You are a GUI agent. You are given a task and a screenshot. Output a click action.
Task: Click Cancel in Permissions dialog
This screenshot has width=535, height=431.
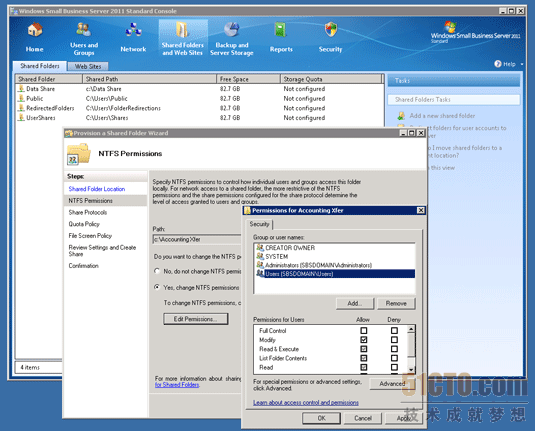pyautogui.click(x=363, y=418)
